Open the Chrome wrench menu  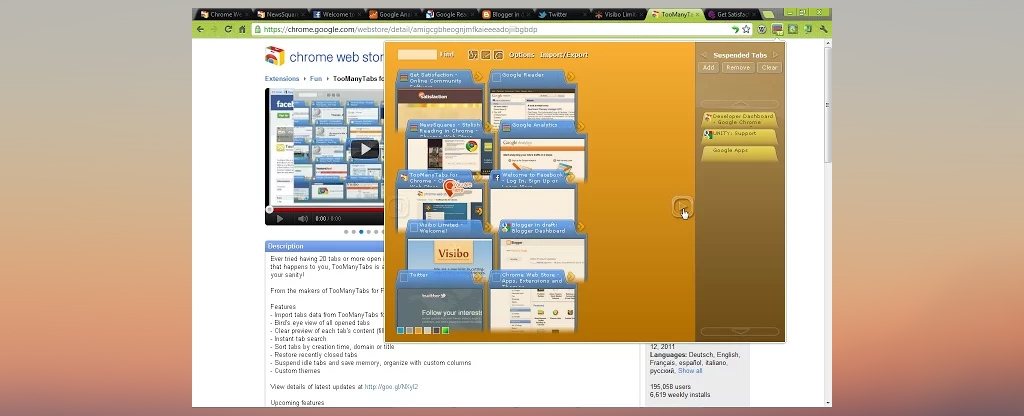point(824,29)
